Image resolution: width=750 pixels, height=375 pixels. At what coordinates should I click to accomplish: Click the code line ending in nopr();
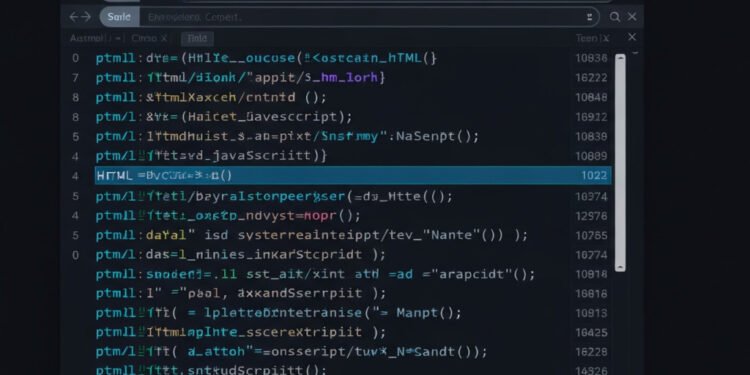[228, 216]
